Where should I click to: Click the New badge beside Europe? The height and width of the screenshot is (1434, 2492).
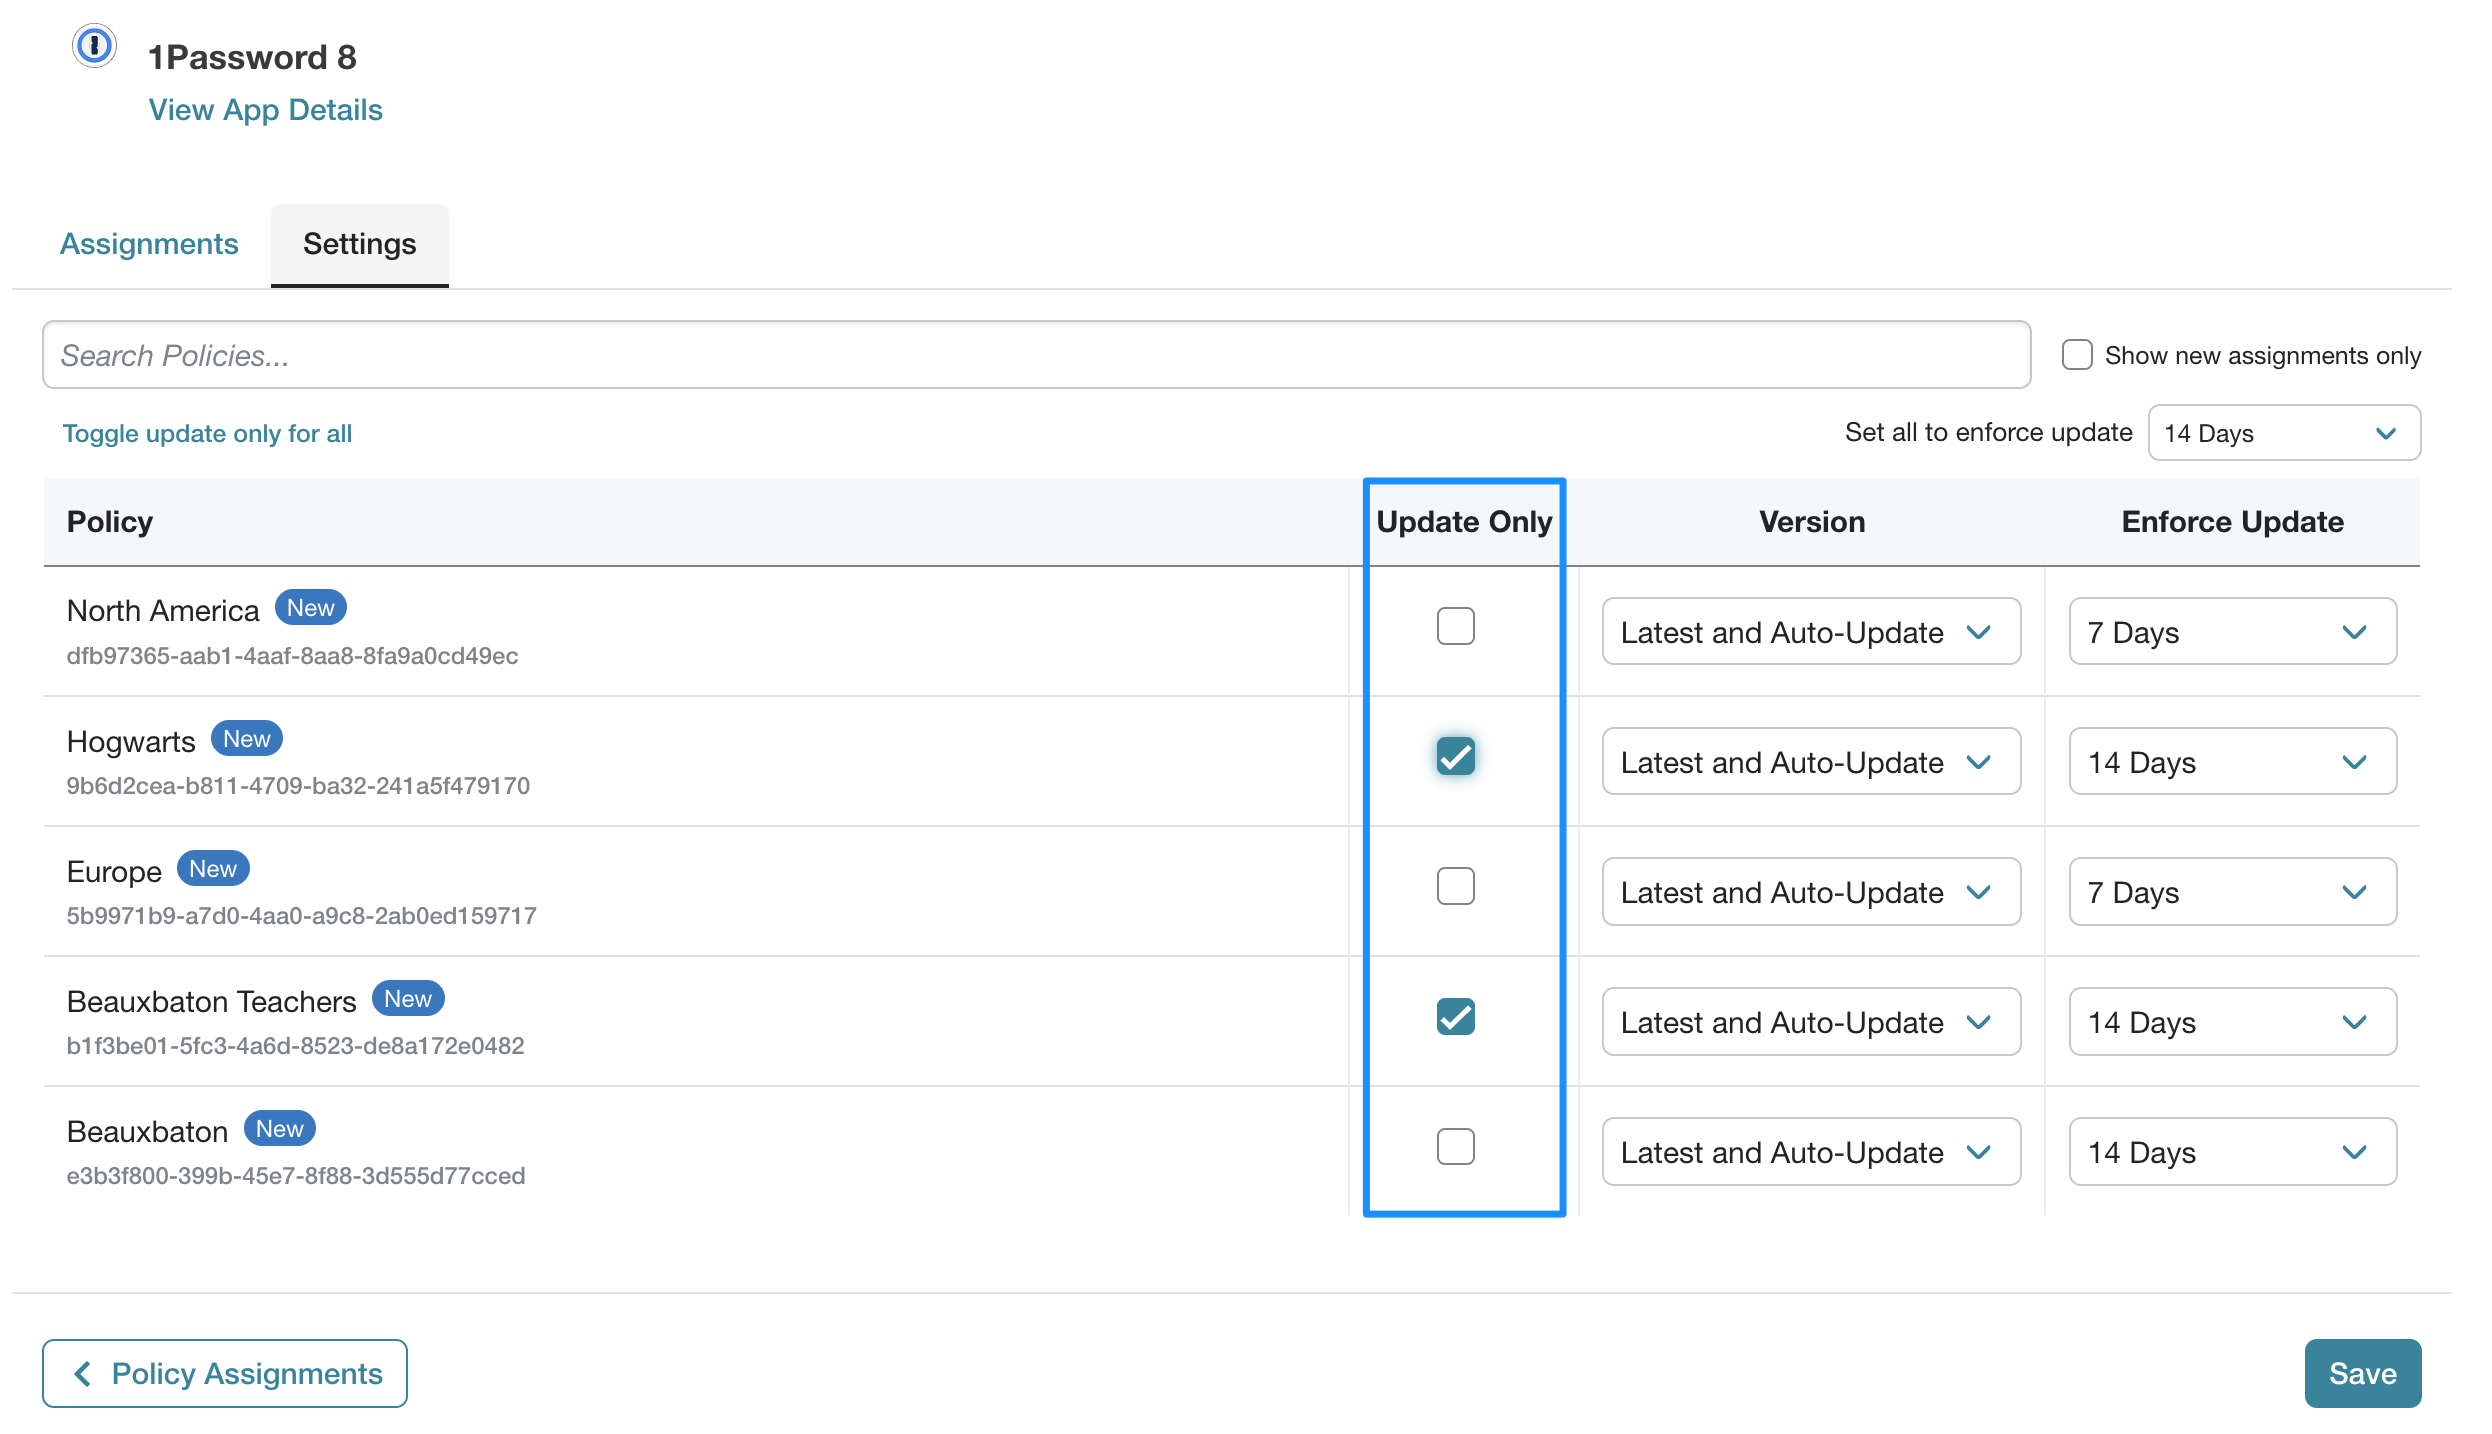(213, 869)
